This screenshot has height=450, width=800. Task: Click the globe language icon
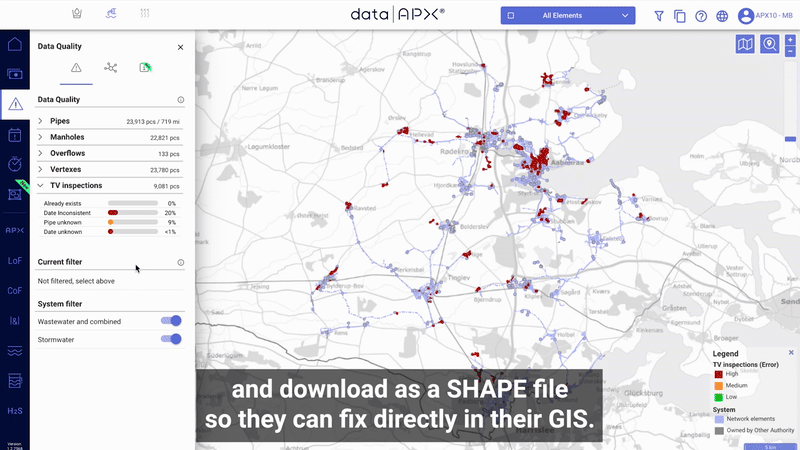click(722, 16)
